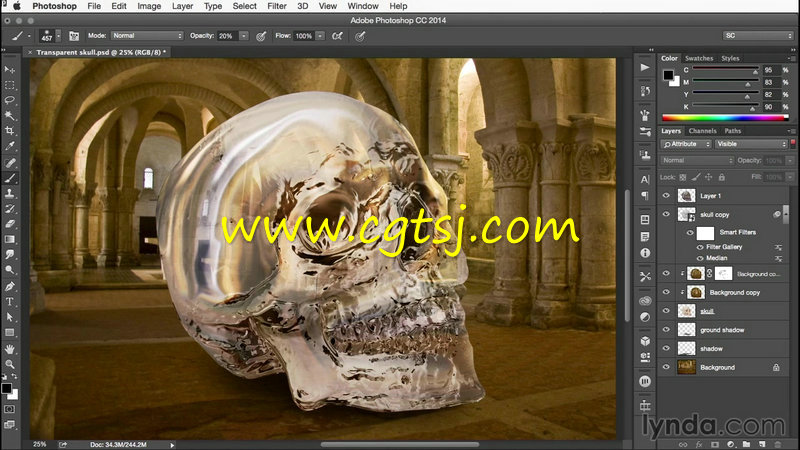The height and width of the screenshot is (450, 800).
Task: Open the Photoshop application menu
Action: 54,6
